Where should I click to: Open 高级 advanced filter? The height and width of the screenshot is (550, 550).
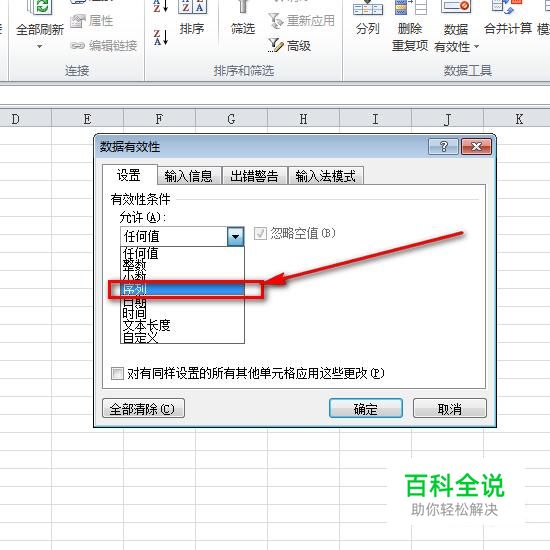click(x=290, y=45)
